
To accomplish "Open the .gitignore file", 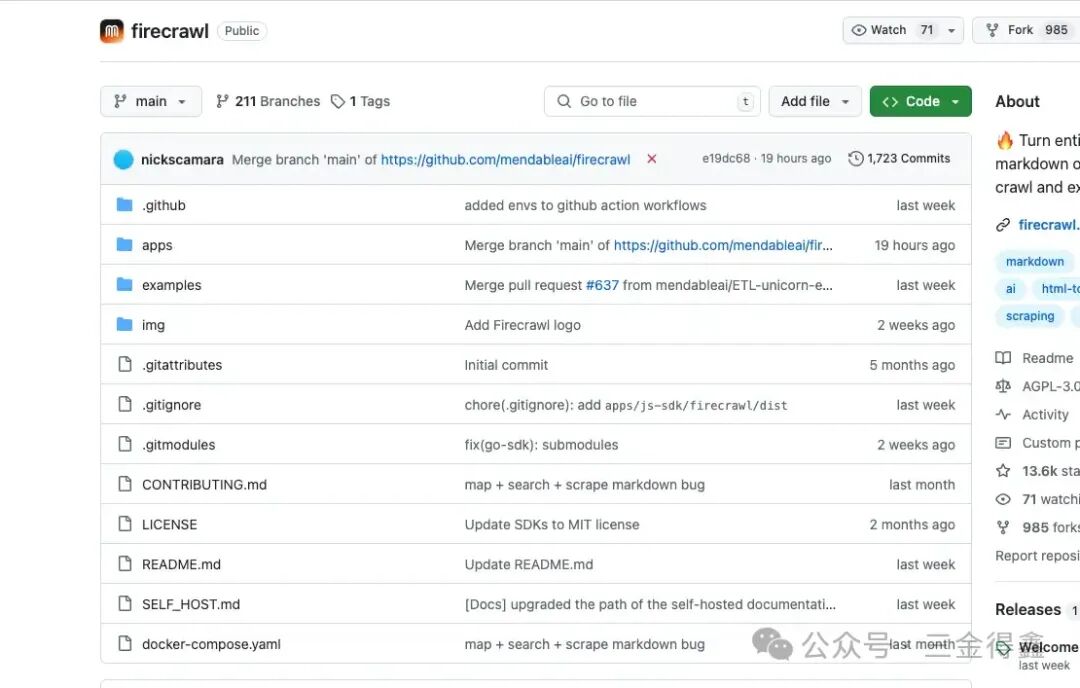I will [x=172, y=405].
